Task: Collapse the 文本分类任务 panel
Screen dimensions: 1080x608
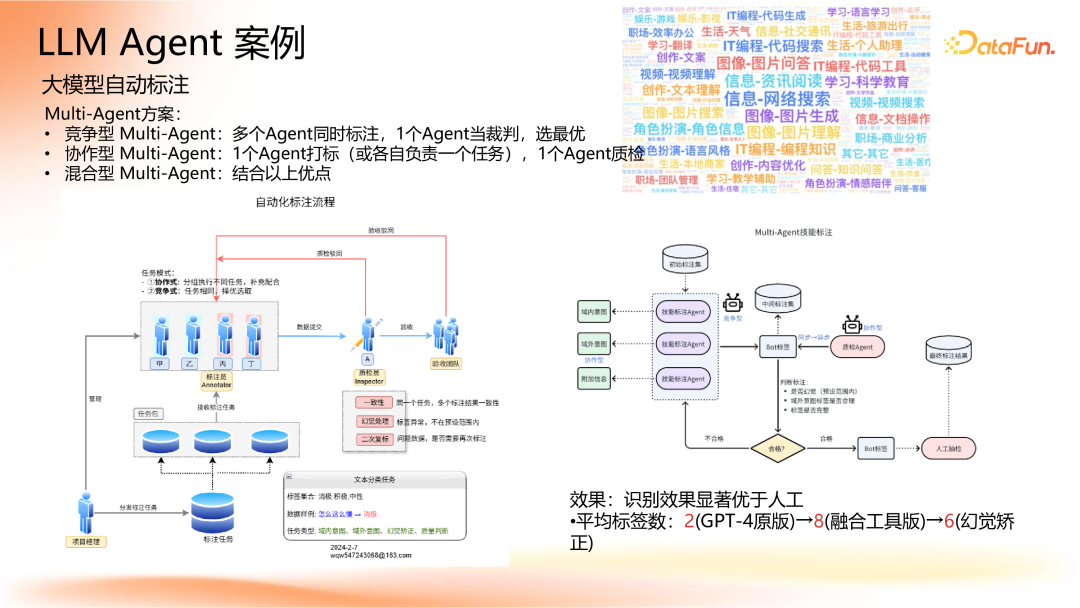Action: (x=291, y=477)
